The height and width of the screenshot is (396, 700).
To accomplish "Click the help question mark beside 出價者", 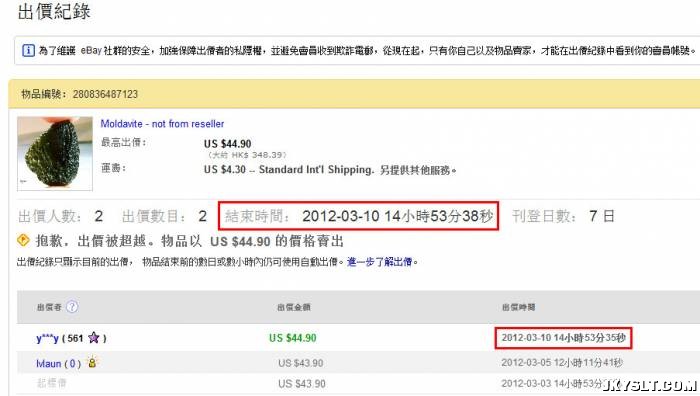I will [x=72, y=307].
